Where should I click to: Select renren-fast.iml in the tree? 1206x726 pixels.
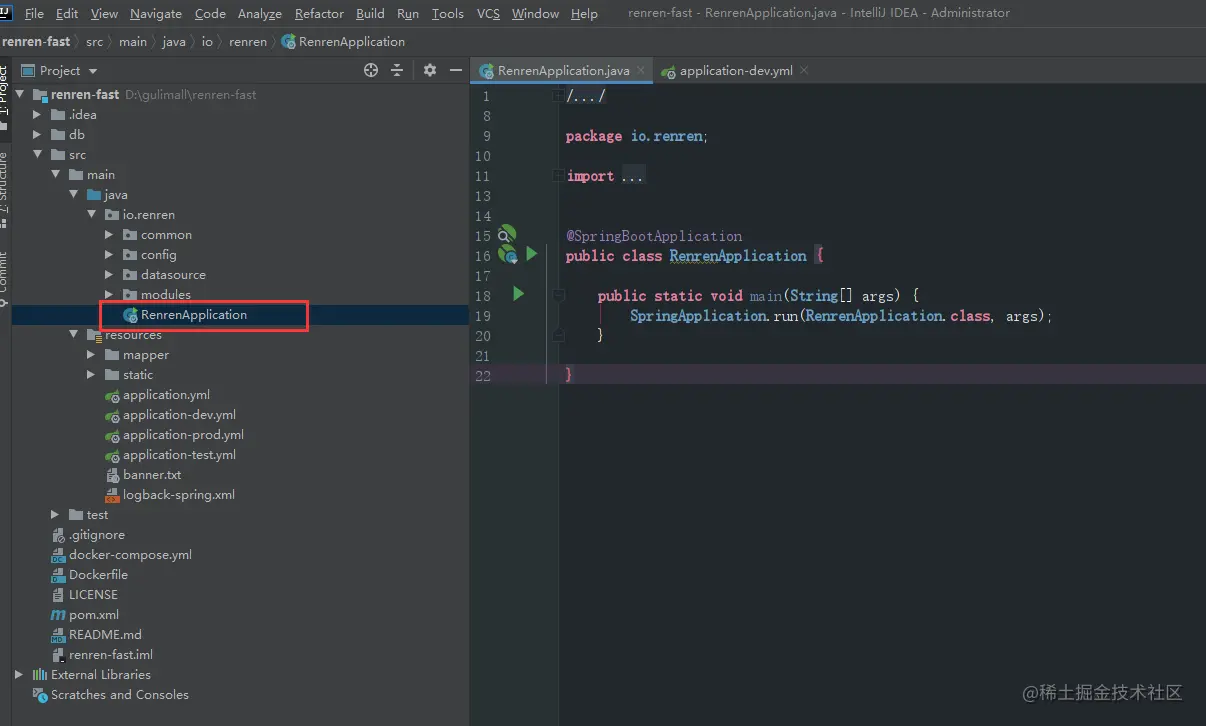pyautogui.click(x=111, y=655)
